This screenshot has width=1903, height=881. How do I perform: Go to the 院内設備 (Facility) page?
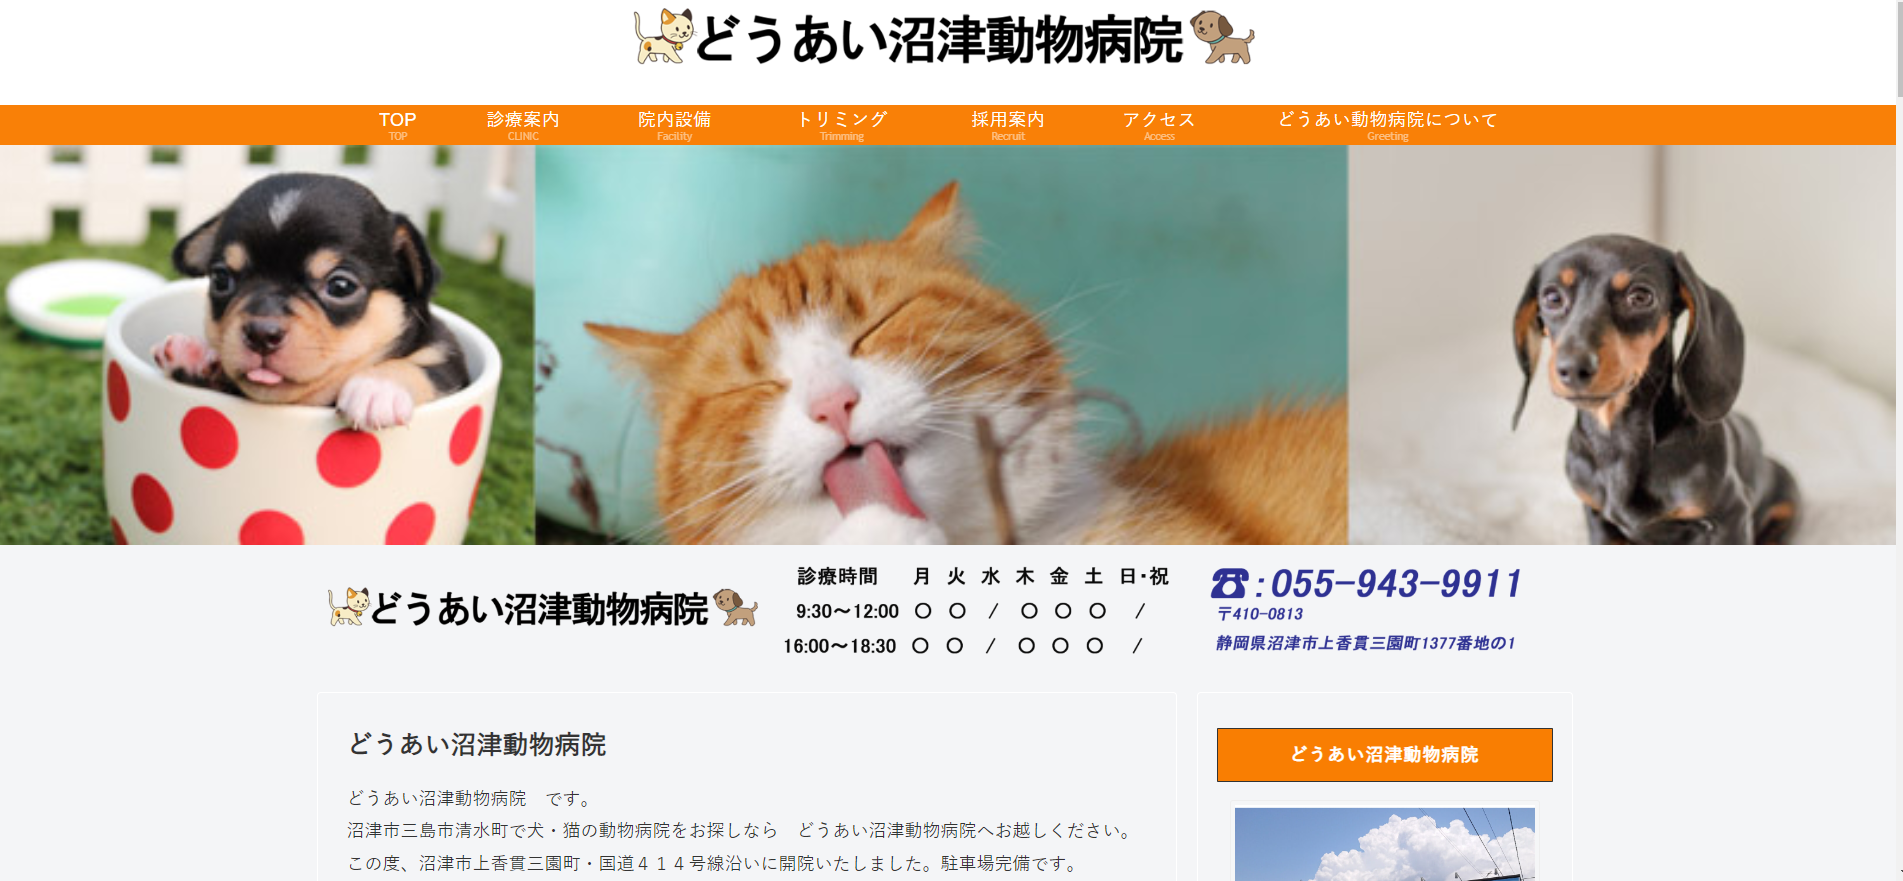click(674, 124)
